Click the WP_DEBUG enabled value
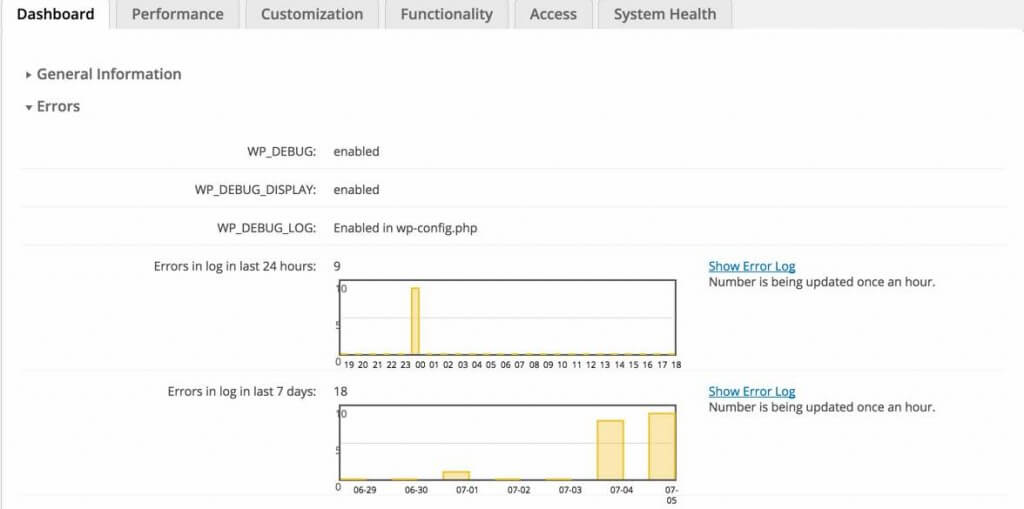Screen dimensions: 1024x509 (356, 152)
